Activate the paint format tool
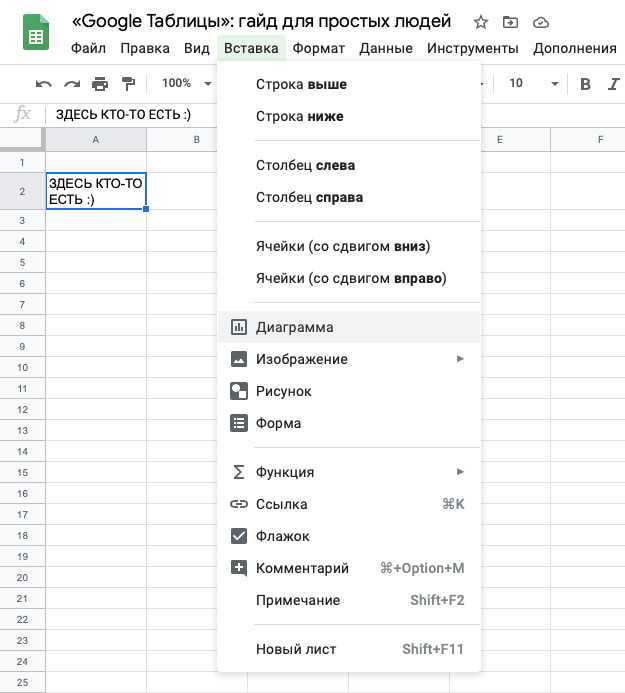This screenshot has width=625, height=693. 128,84
